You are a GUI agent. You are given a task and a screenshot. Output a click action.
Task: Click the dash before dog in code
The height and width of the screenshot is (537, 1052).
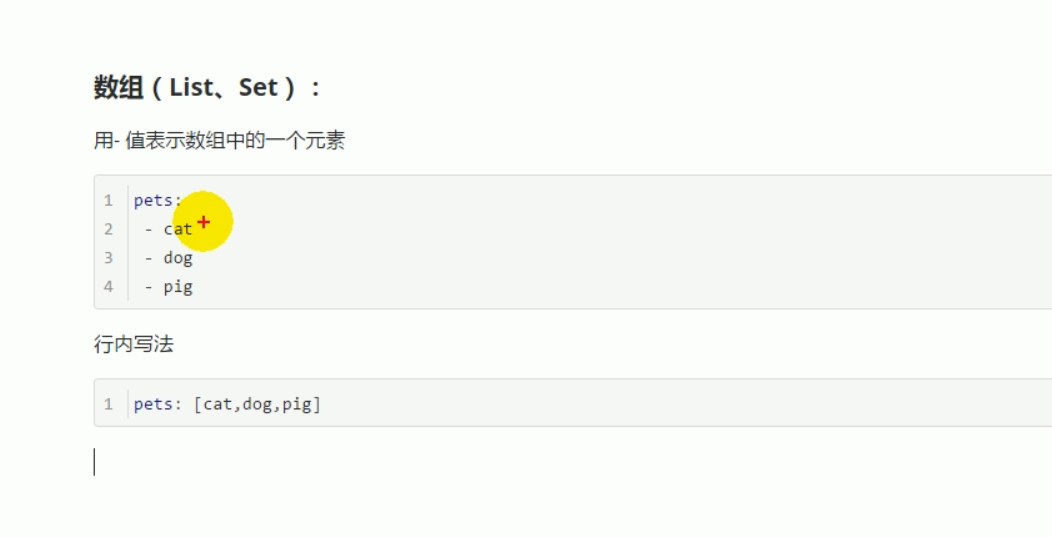149,258
